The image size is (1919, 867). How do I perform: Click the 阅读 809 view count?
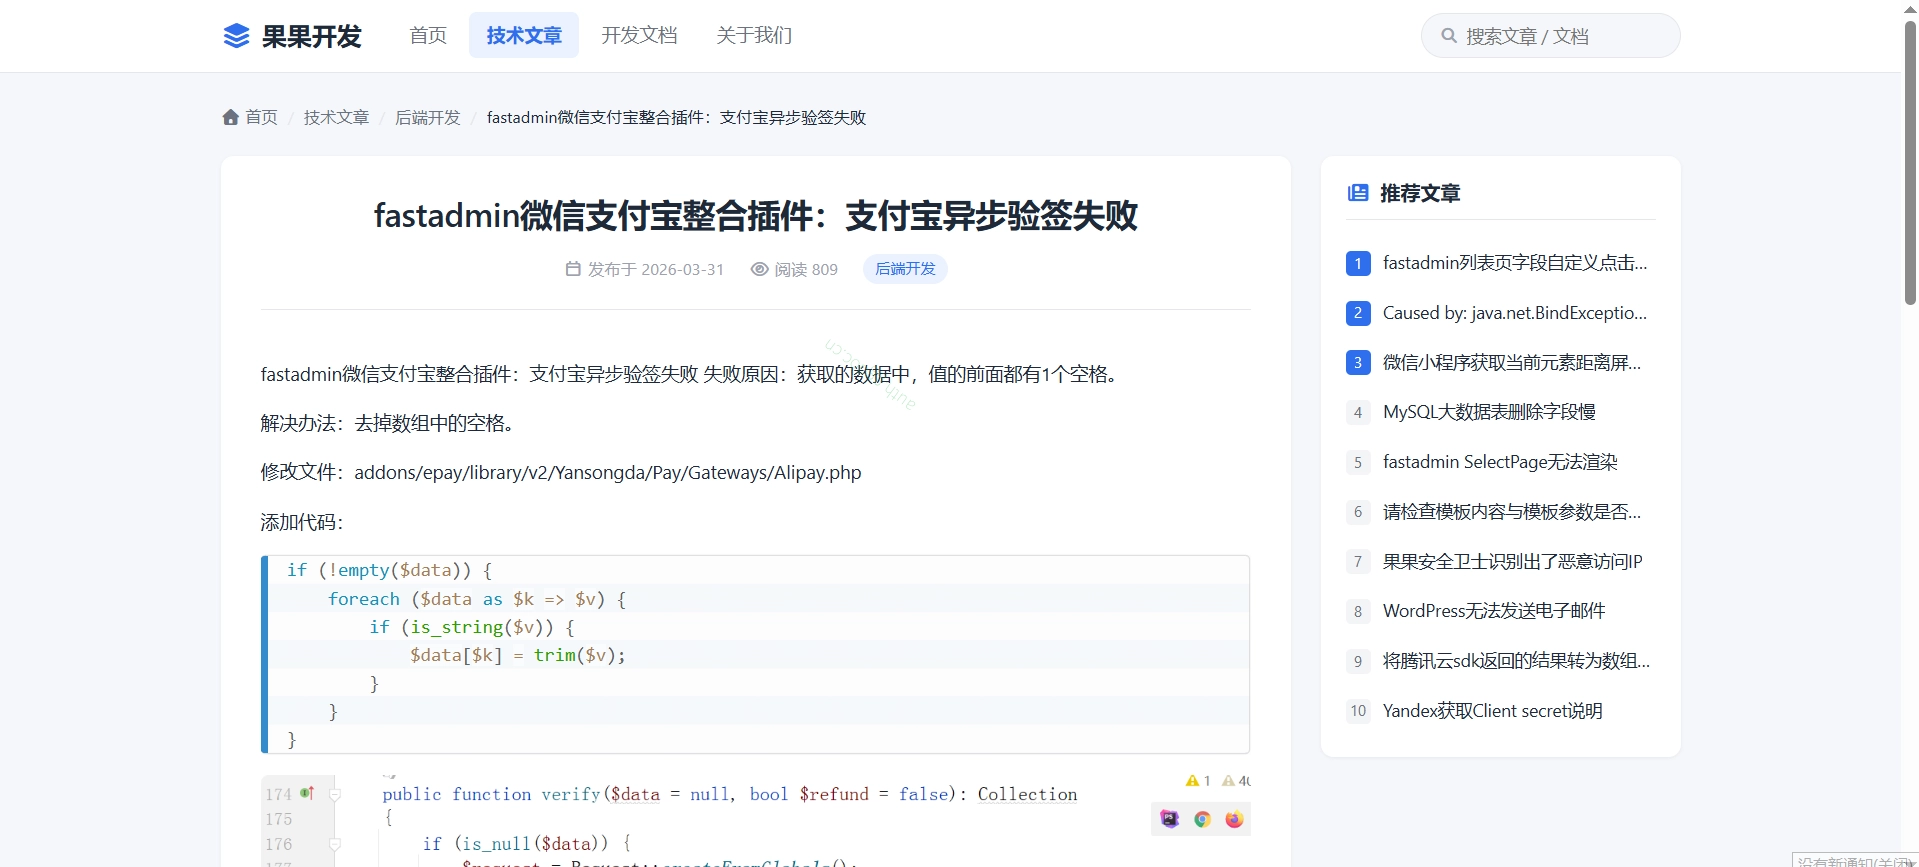pyautogui.click(x=806, y=269)
